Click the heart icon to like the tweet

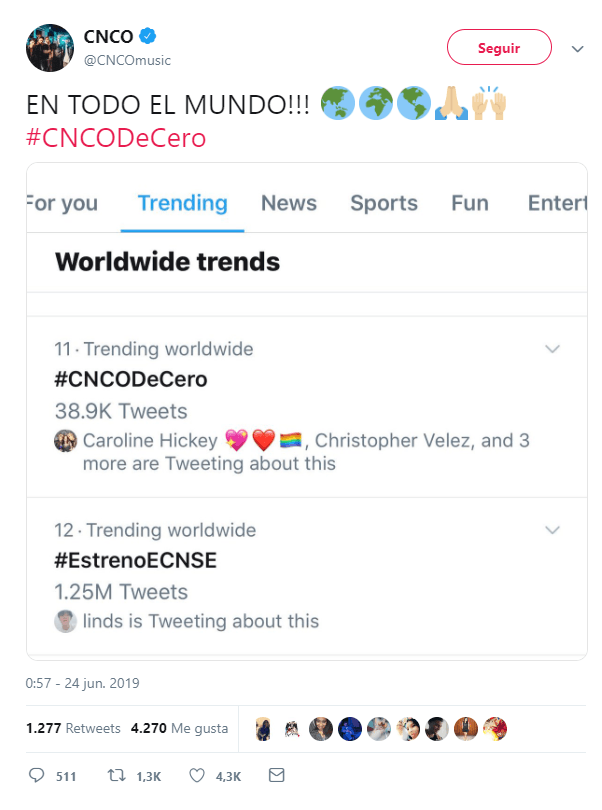198,775
